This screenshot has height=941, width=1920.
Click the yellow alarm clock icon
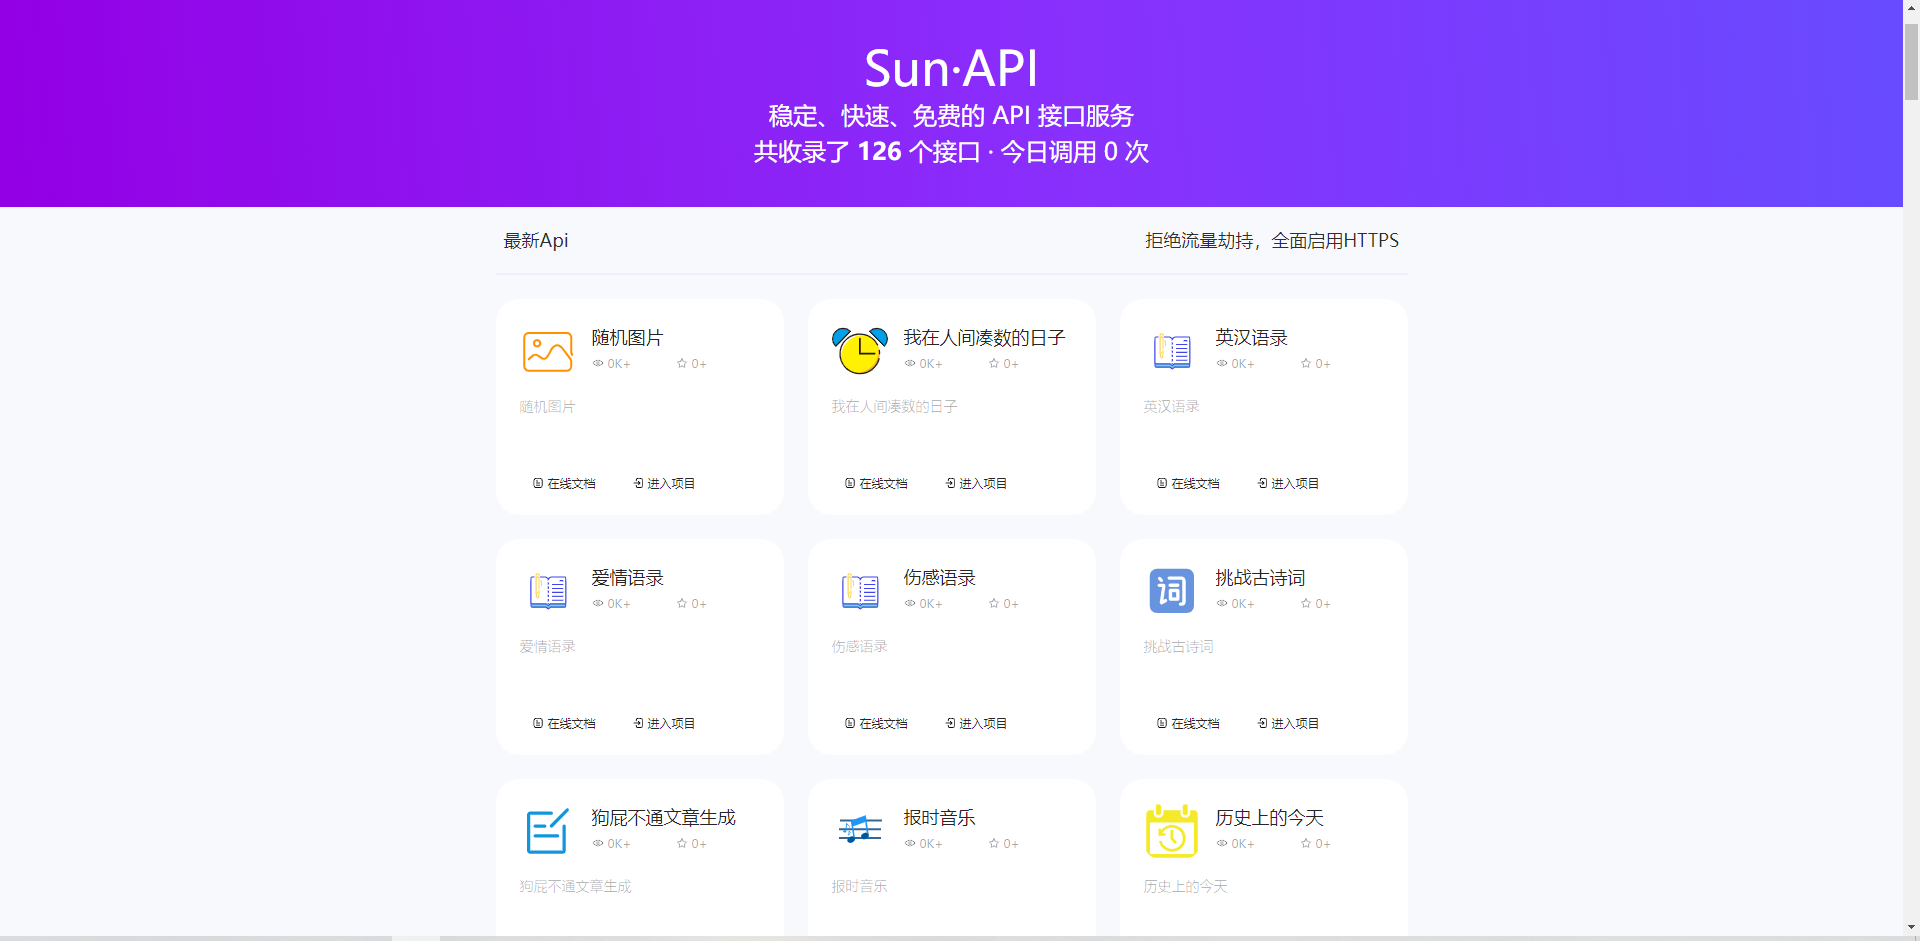pyautogui.click(x=859, y=351)
